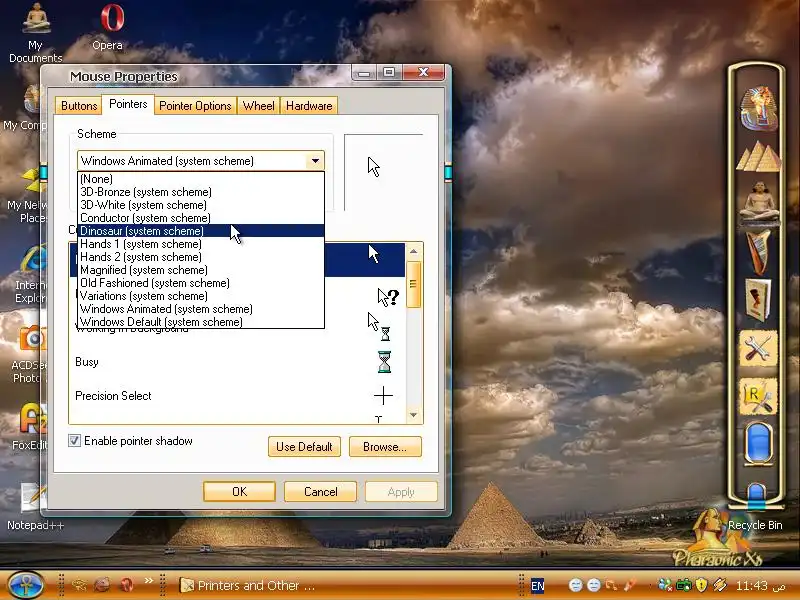
Task: Click the brown globe quick launch icon
Action: tap(102, 585)
